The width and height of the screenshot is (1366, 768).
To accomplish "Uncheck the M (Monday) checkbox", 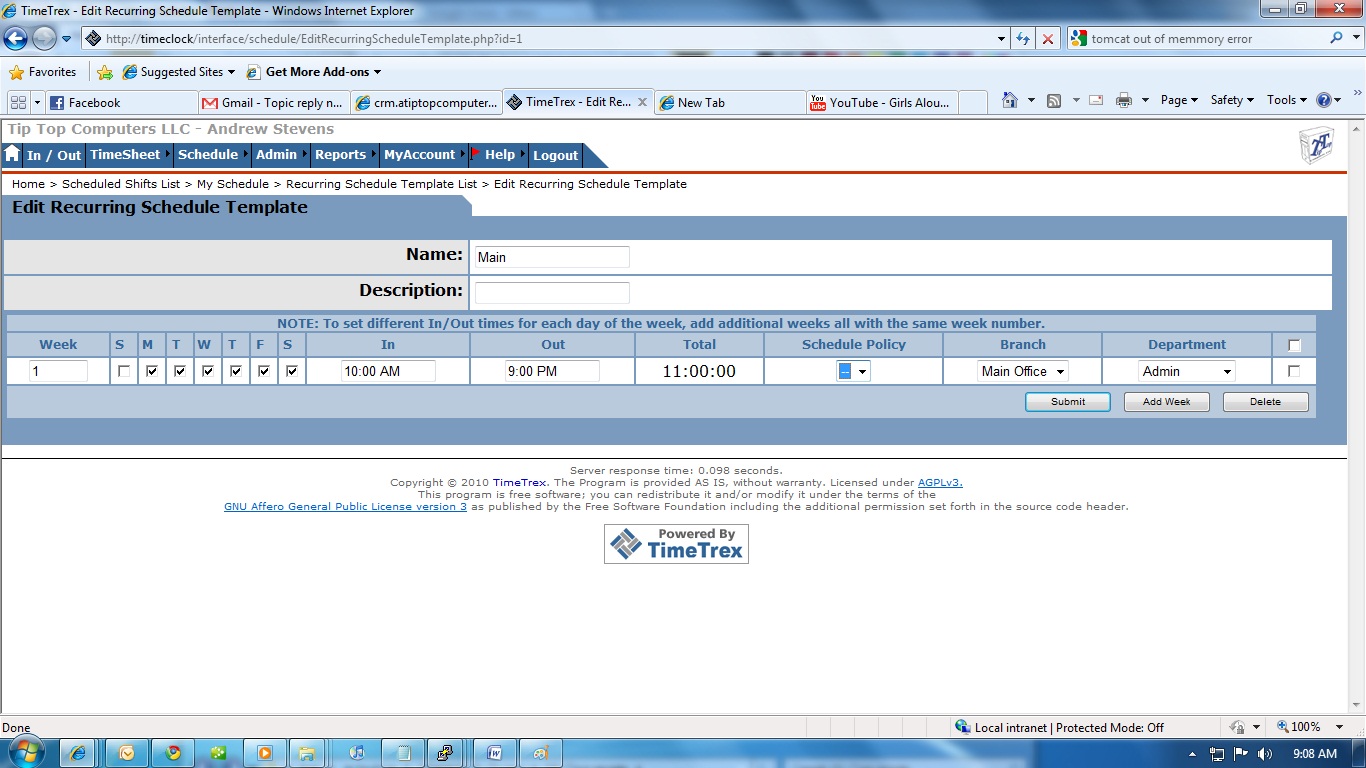I will [x=152, y=371].
